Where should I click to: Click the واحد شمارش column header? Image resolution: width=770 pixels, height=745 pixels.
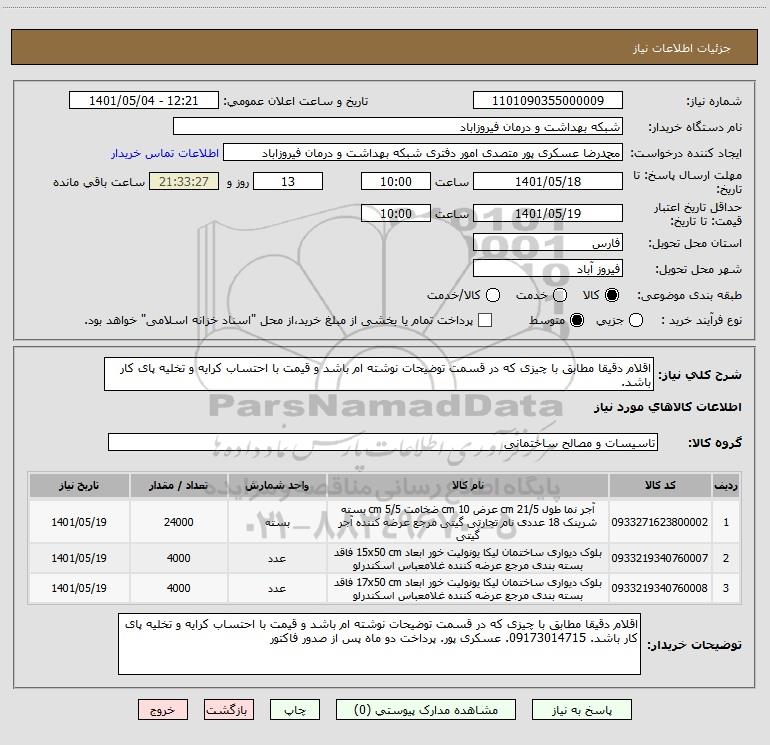(277, 485)
